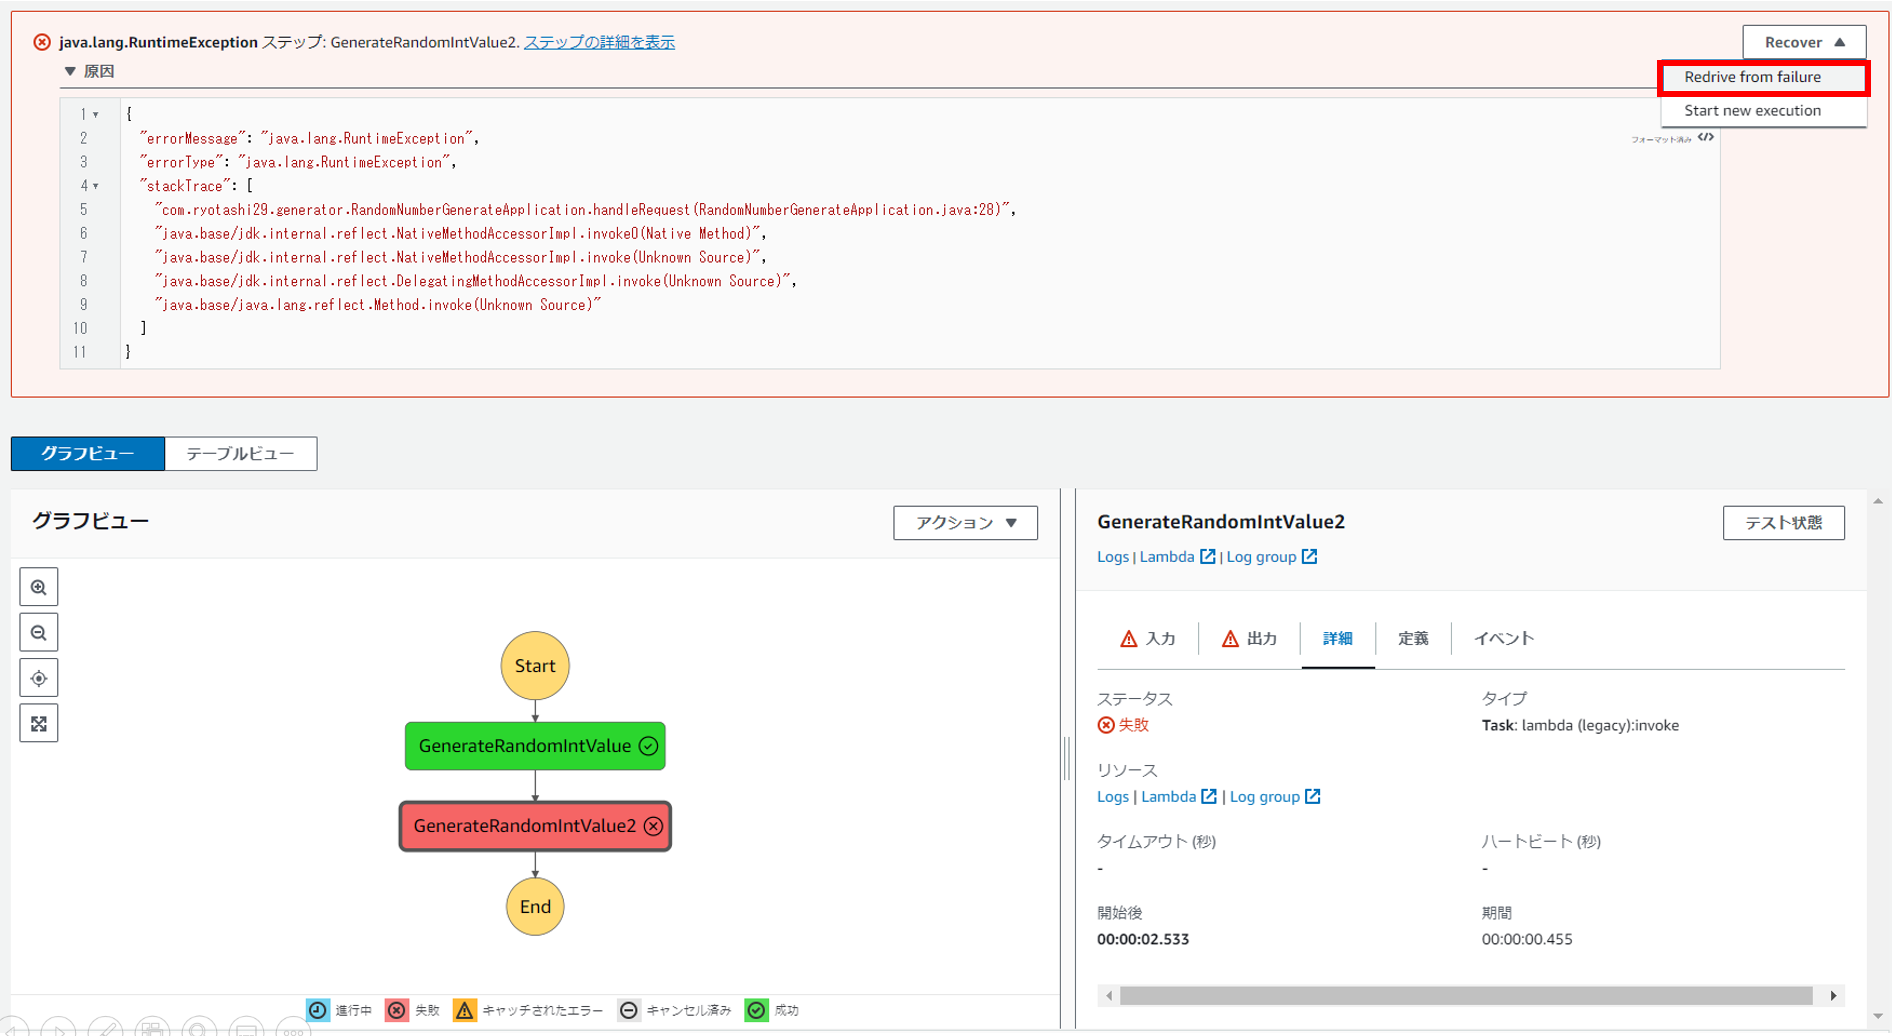Click the テスト状態 button

click(x=1783, y=523)
